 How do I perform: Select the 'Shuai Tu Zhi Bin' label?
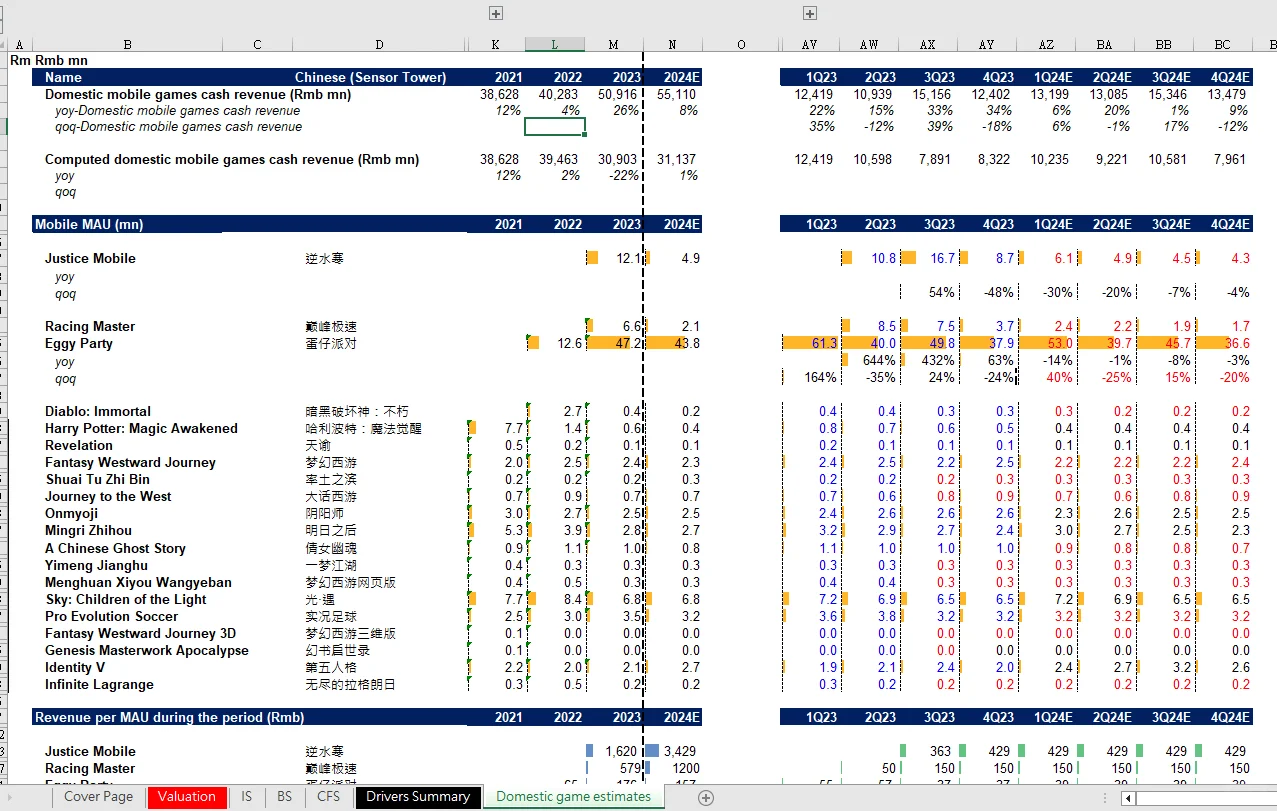[x=97, y=479]
